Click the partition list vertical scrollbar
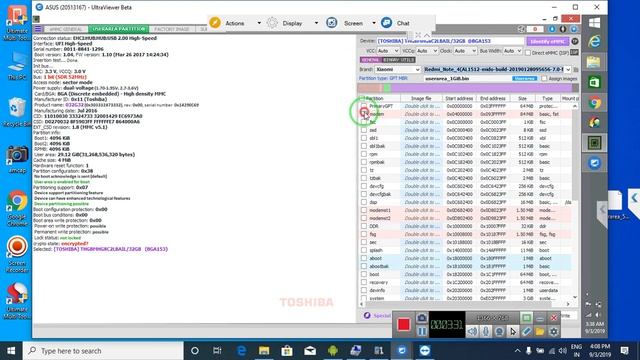Image resolution: width=640 pixels, height=360 pixels. [575, 201]
